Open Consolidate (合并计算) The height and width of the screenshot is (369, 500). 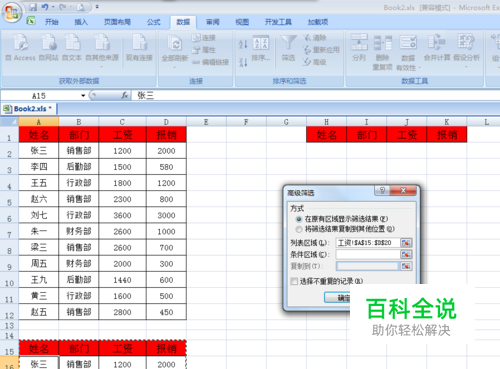click(437, 47)
